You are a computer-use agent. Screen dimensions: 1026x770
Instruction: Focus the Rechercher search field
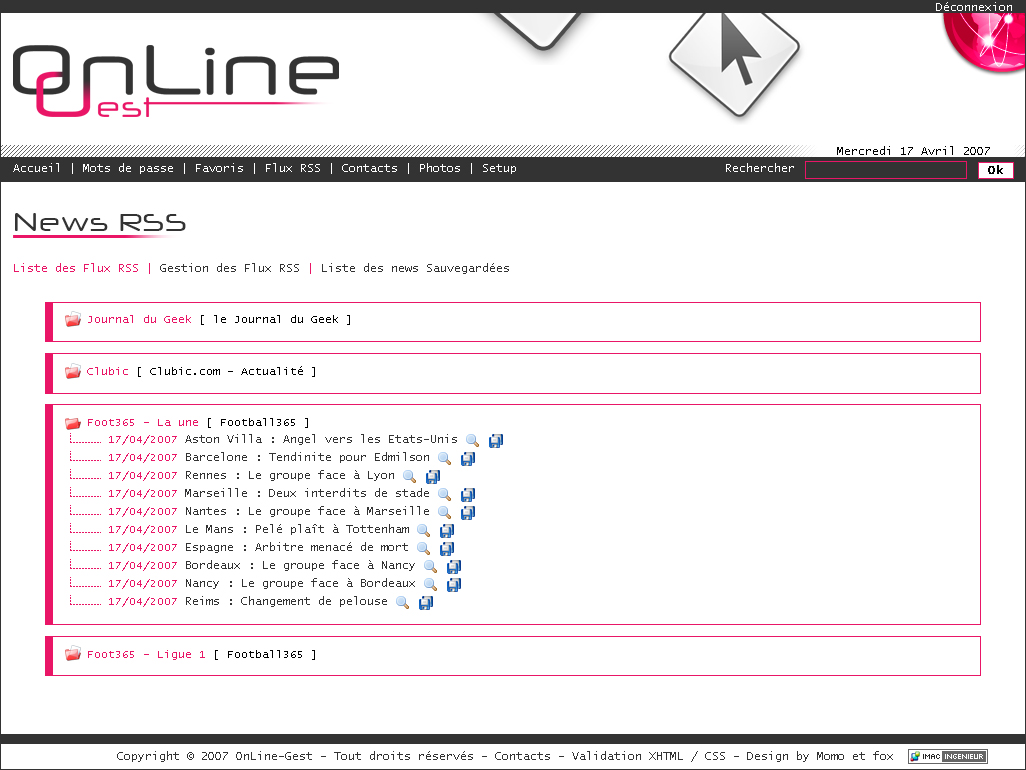(x=886, y=170)
